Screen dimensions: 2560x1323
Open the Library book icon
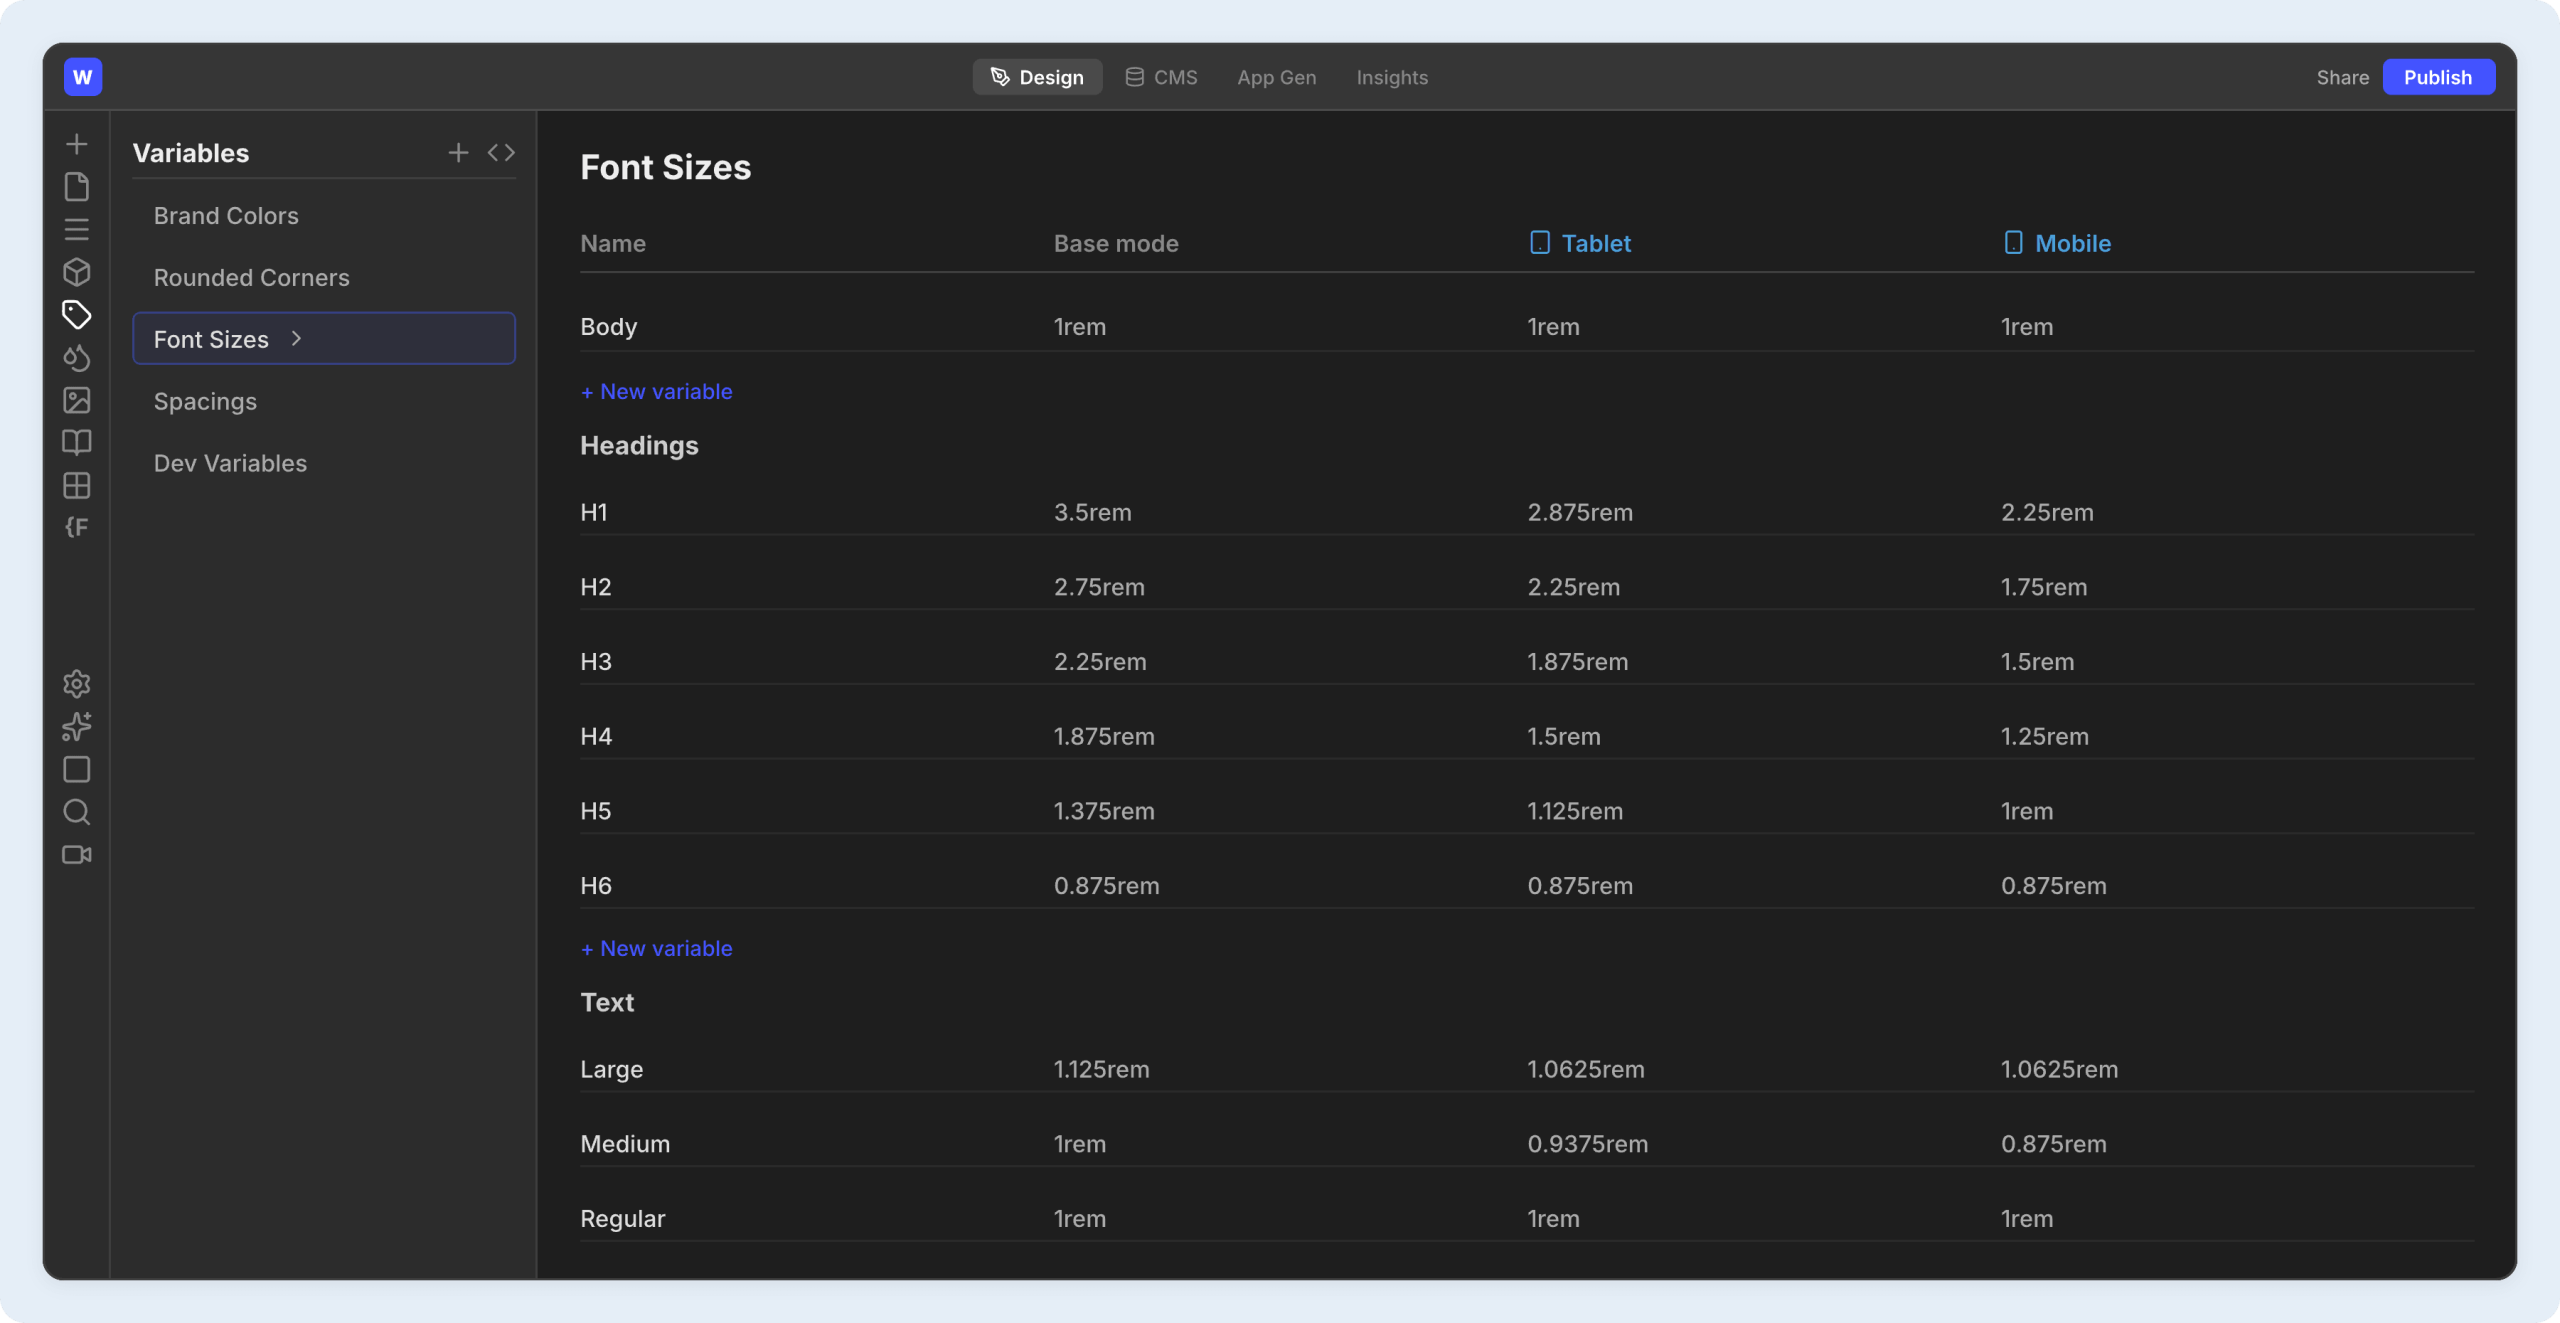(77, 443)
